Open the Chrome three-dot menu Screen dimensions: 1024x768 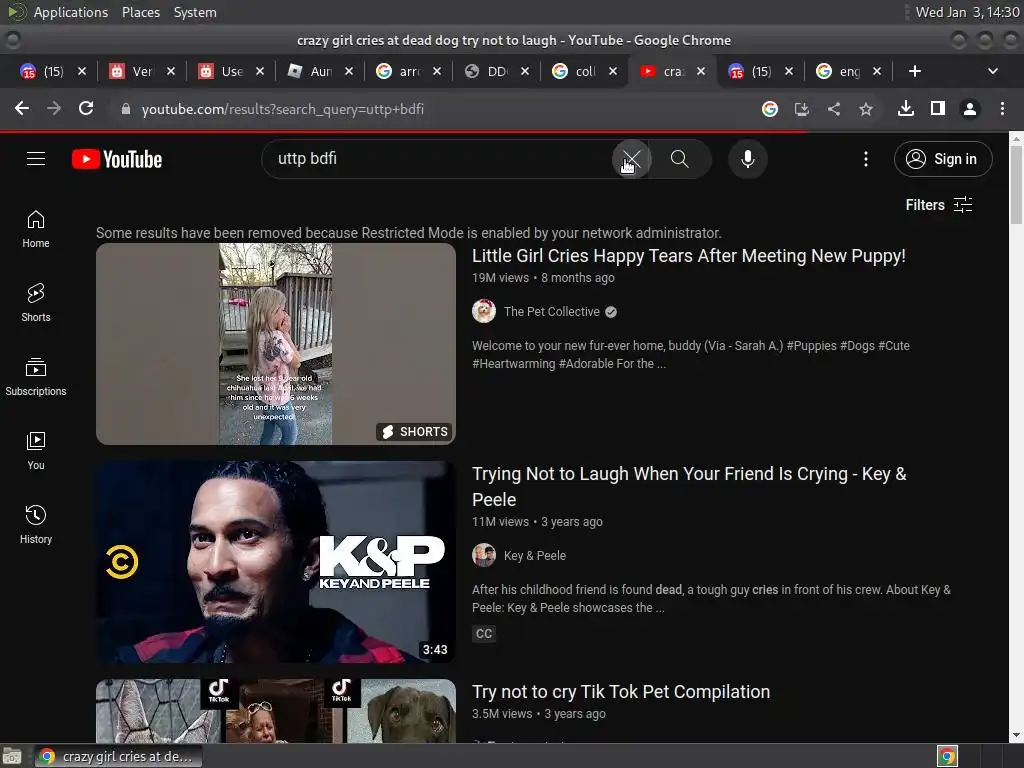tap(1002, 108)
